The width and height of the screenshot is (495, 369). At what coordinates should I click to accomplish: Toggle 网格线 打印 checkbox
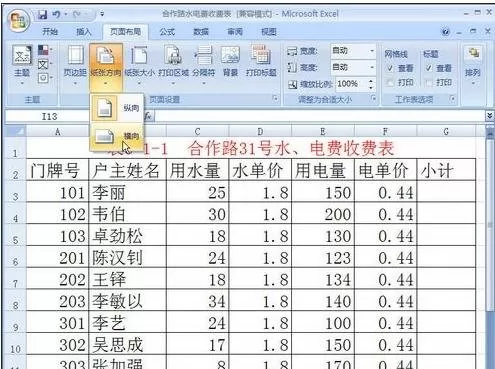390,82
